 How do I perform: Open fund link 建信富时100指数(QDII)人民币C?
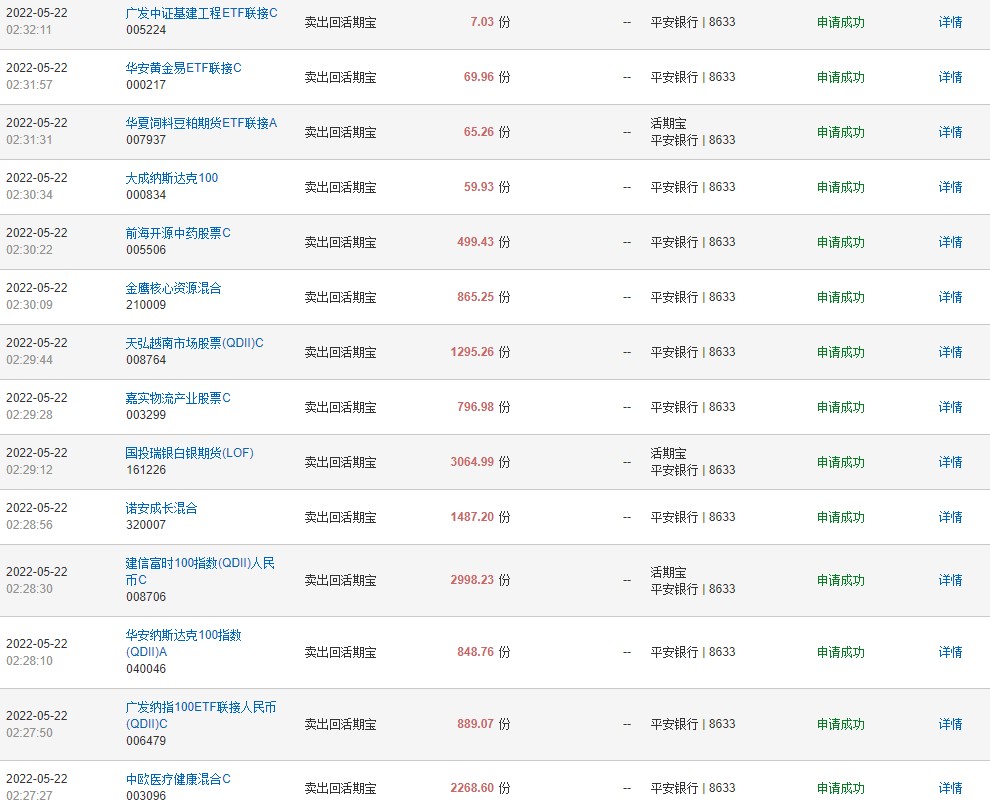(x=200, y=571)
